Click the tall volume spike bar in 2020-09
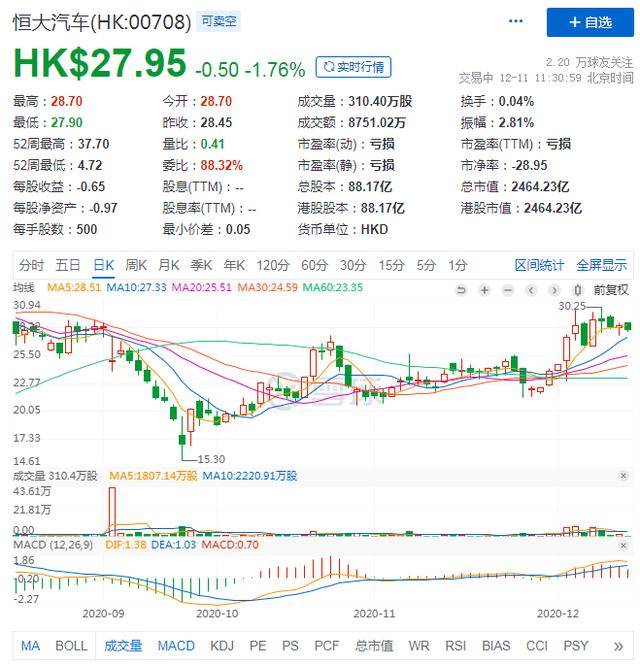This screenshot has width=640, height=664. 112,511
